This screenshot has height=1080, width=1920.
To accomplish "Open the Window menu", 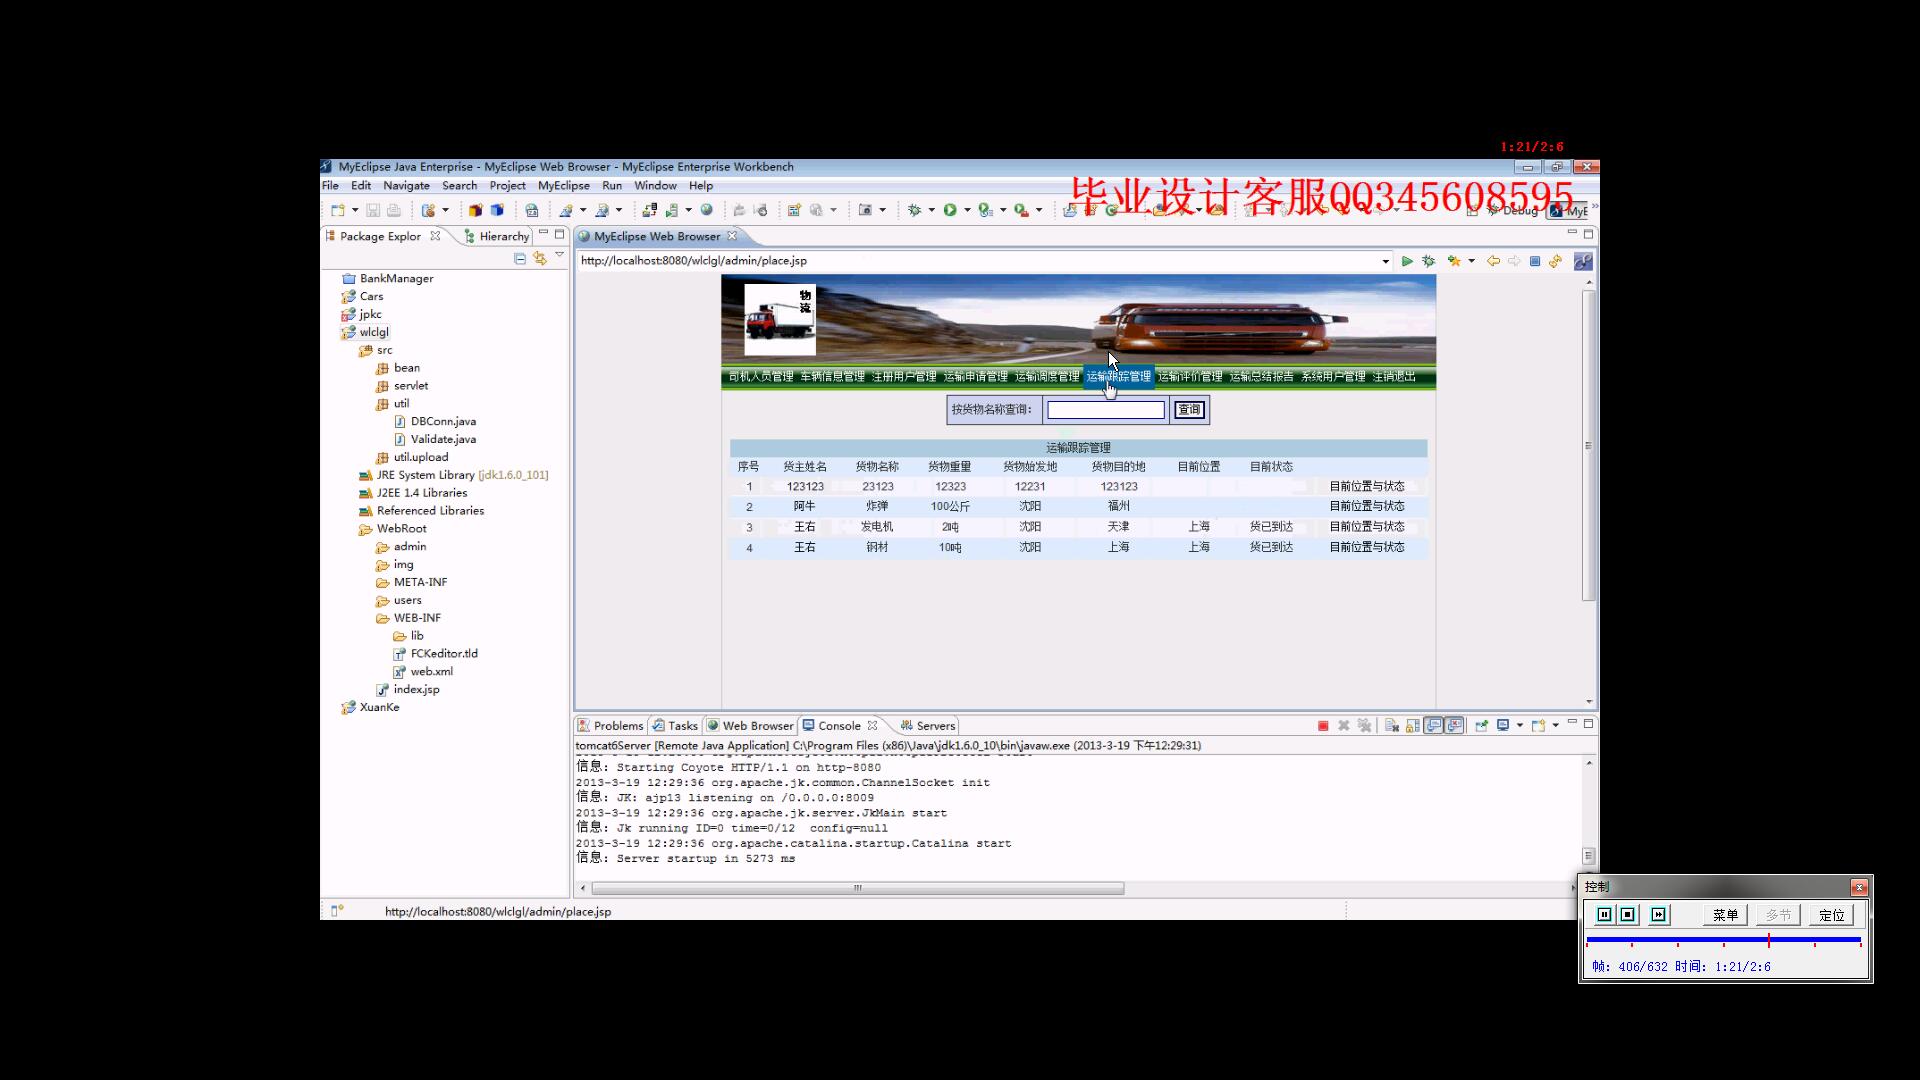I will [655, 186].
